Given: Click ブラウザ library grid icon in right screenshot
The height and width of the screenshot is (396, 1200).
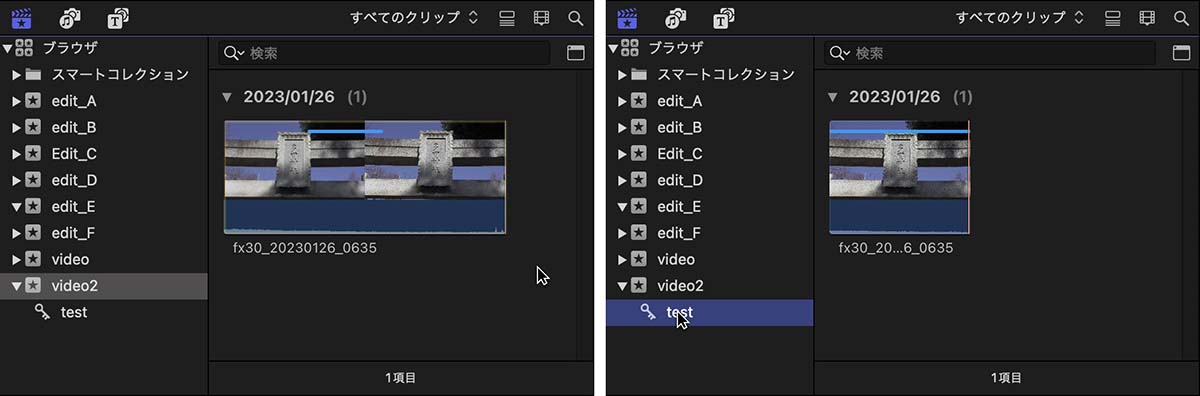Looking at the screenshot, I should click(631, 48).
